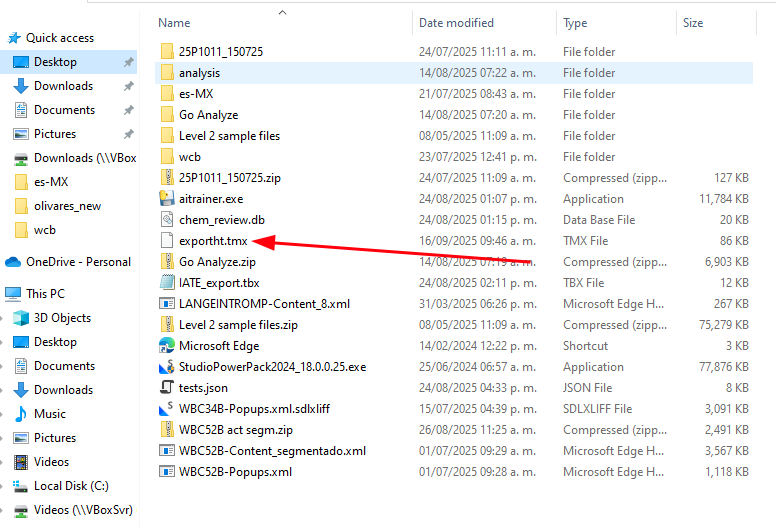Select the Go Analyze folder icon
The width and height of the screenshot is (776, 528).
167,115
